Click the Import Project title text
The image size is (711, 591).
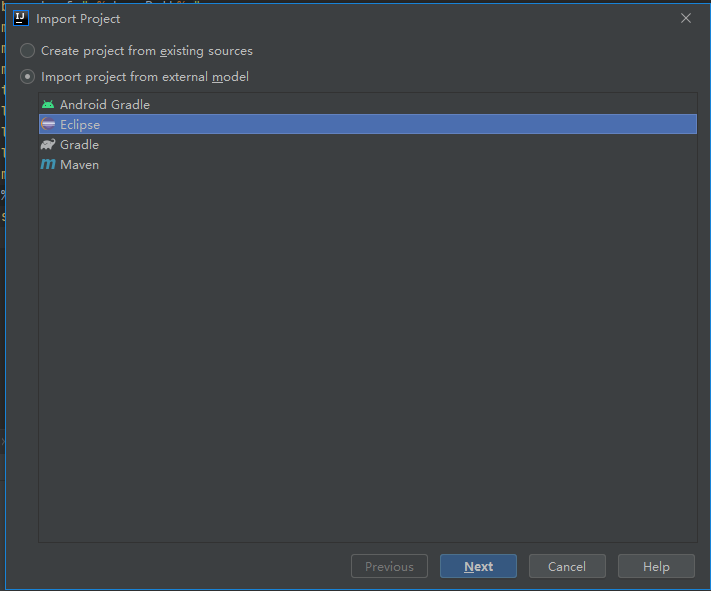(x=78, y=19)
